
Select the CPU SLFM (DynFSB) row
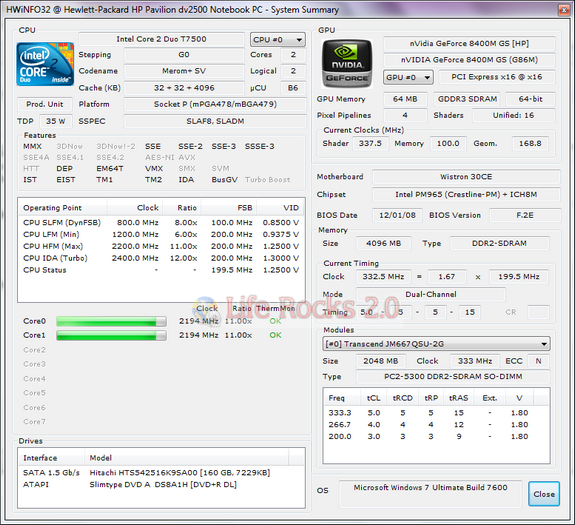[161, 223]
